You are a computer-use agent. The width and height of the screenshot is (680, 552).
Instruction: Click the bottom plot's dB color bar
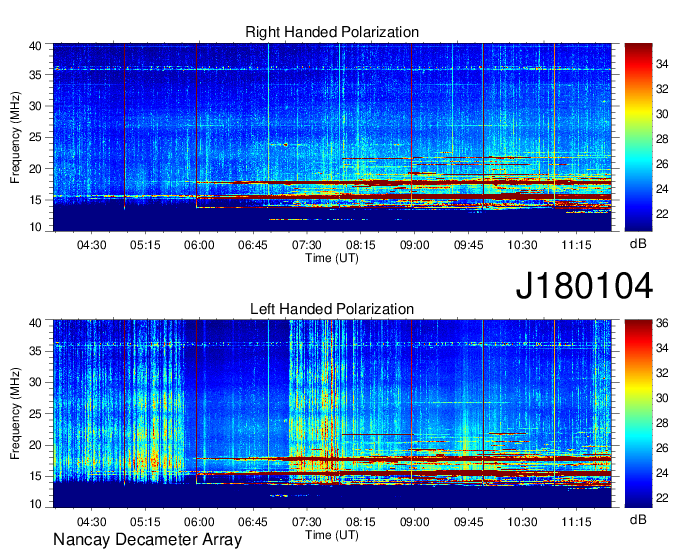638,414
